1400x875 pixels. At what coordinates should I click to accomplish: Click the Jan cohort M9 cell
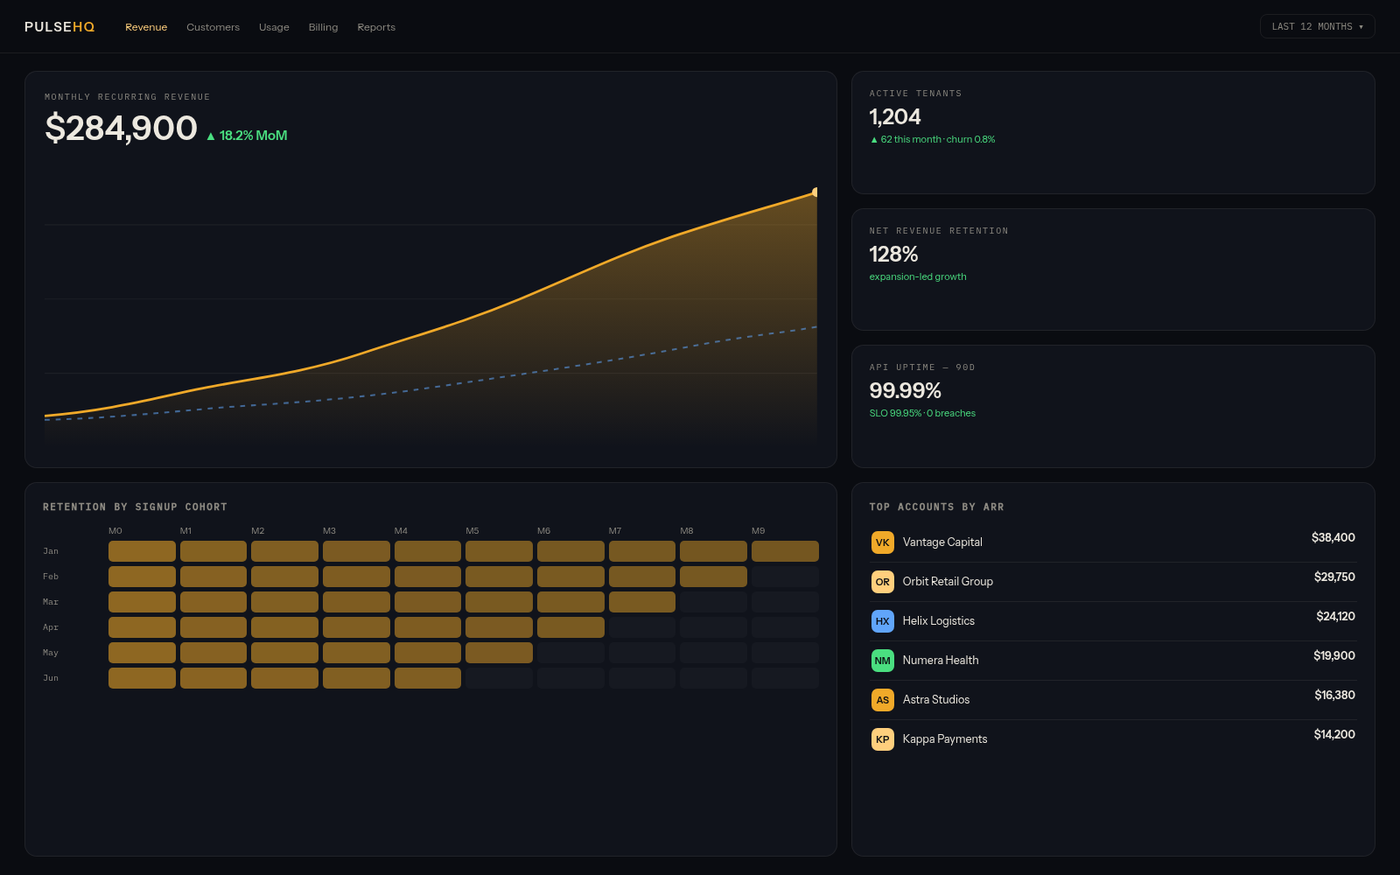[785, 551]
